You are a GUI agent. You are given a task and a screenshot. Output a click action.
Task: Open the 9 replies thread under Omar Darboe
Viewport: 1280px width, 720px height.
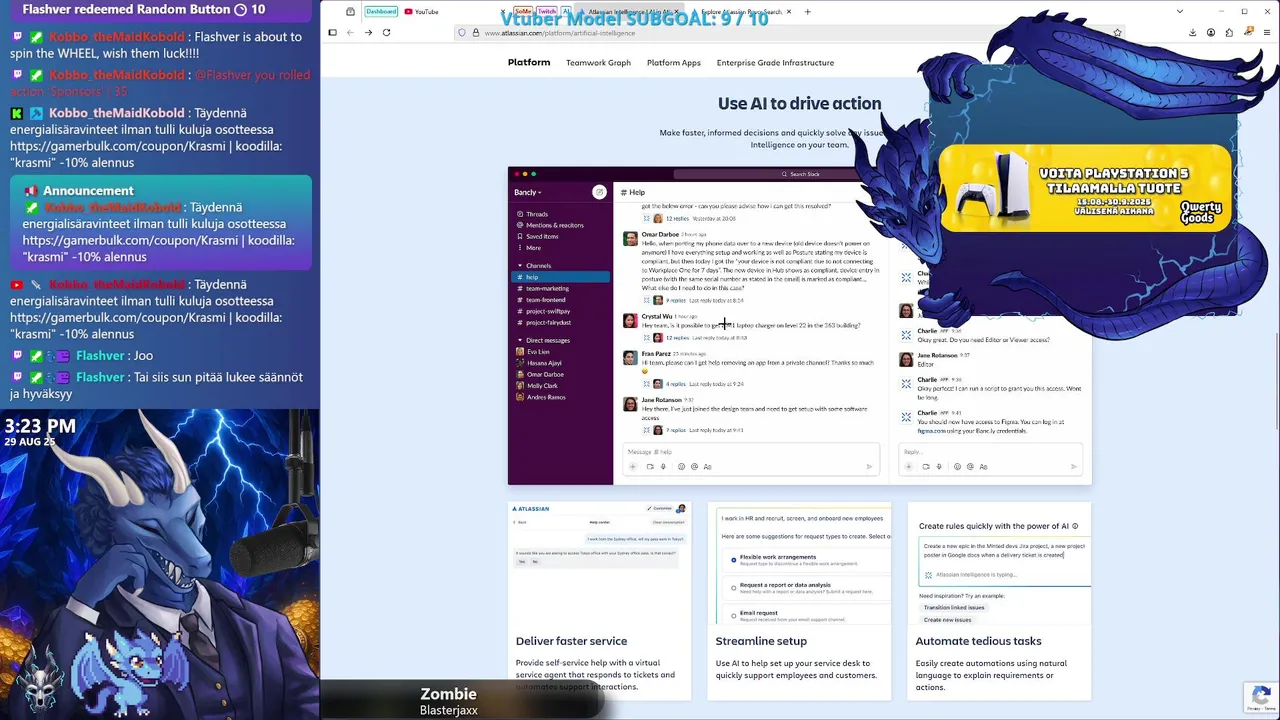[676, 300]
